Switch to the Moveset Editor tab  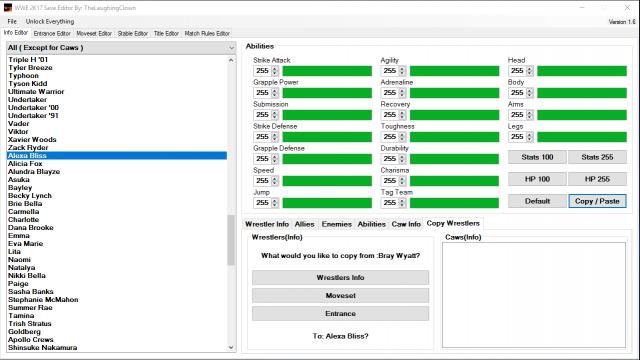(x=94, y=33)
